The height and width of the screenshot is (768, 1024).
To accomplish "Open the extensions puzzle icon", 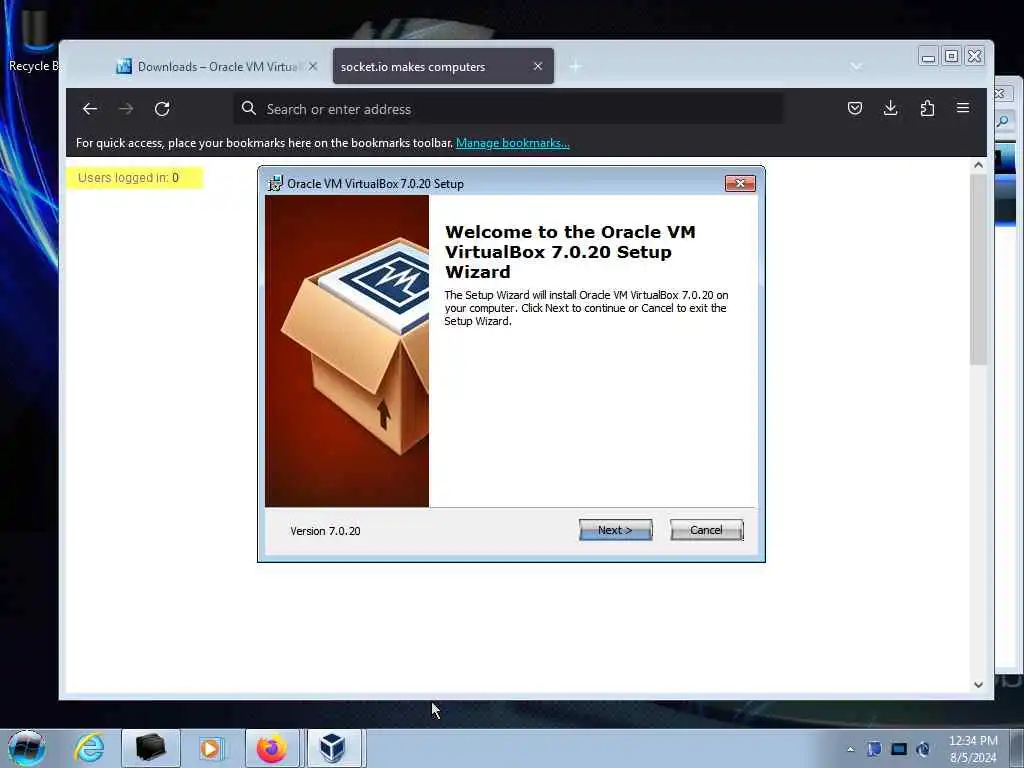I will [x=927, y=108].
